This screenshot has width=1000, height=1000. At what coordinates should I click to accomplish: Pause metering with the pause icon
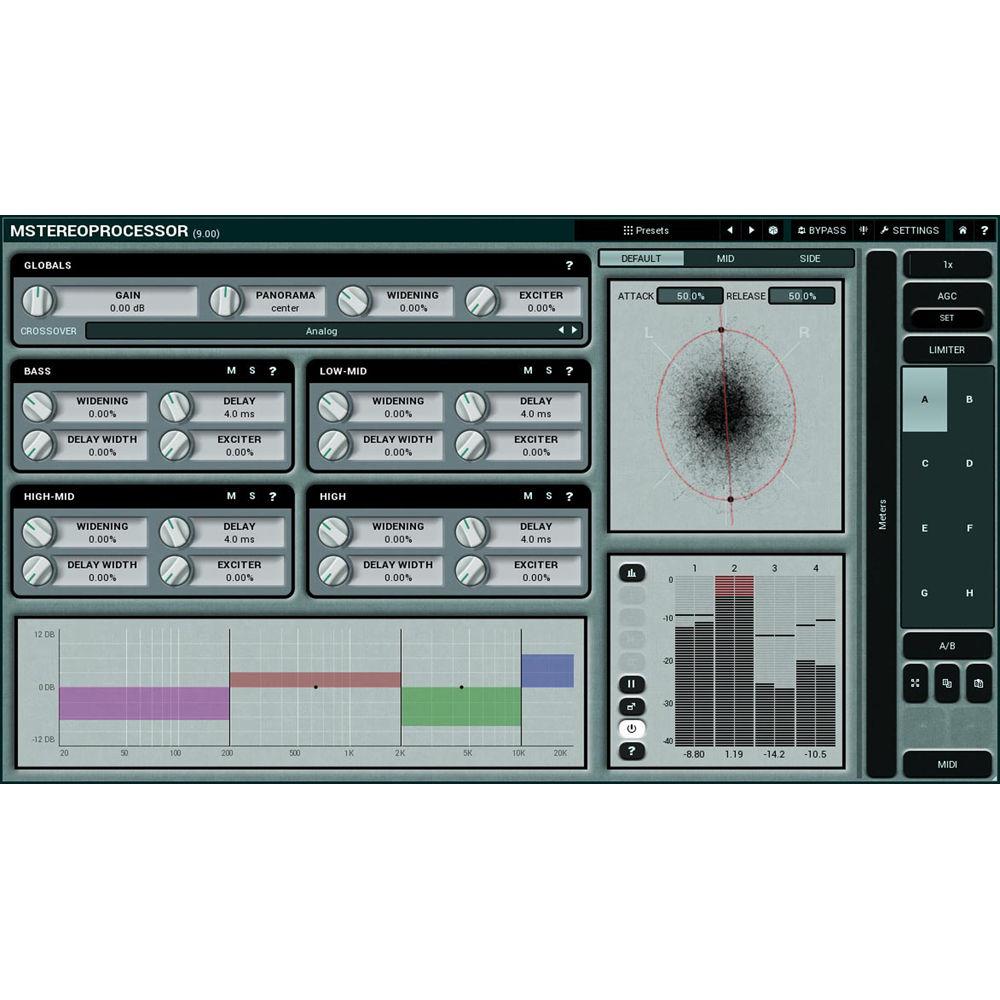pos(632,683)
